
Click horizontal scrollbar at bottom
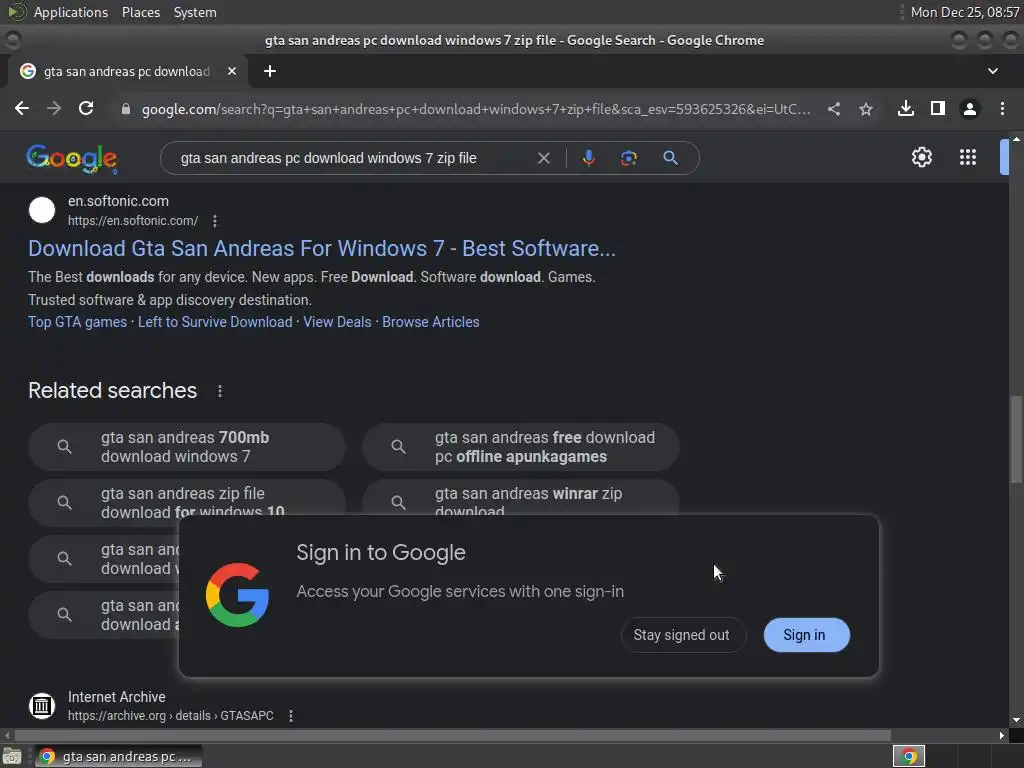pos(452,735)
